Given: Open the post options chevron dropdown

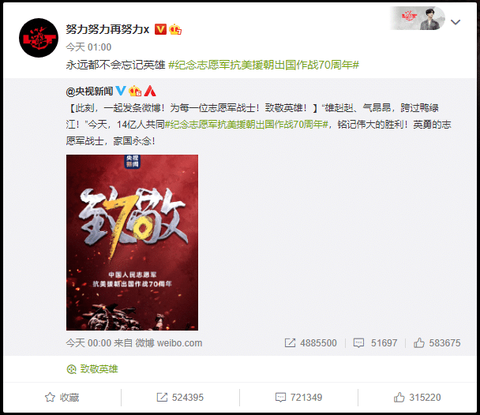Looking at the screenshot, I should [455, 22].
